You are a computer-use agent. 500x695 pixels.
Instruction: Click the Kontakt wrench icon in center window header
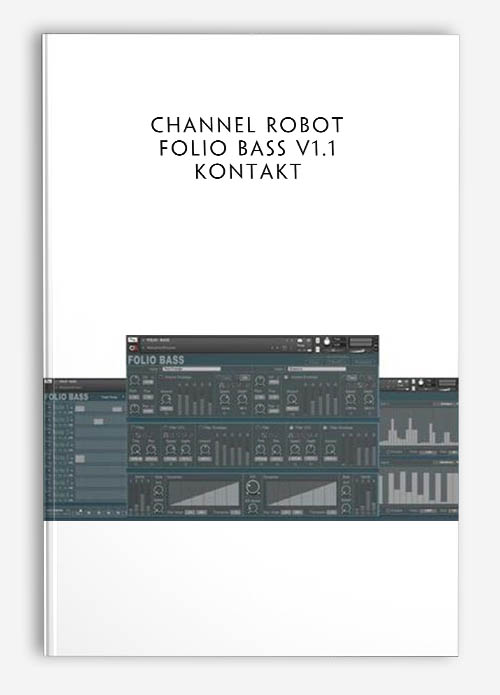tap(133, 340)
